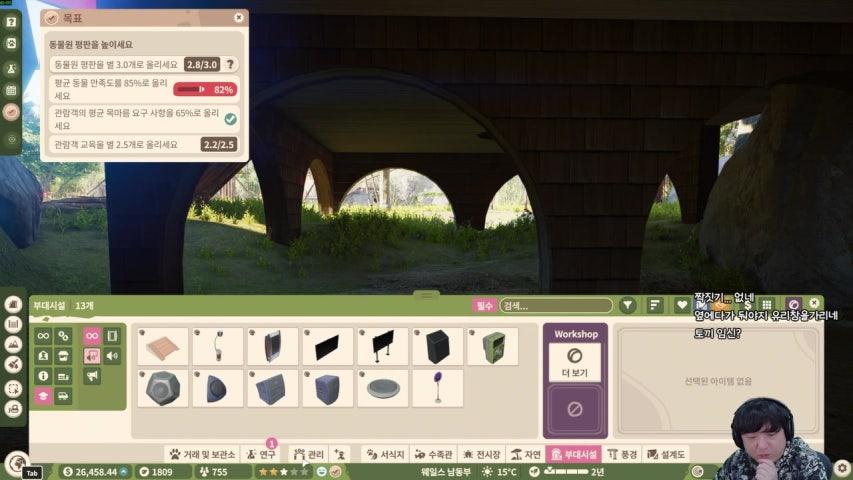This screenshot has width=853, height=480.
Task: Open the calendar icon in left sidebar
Action: (x=11, y=90)
